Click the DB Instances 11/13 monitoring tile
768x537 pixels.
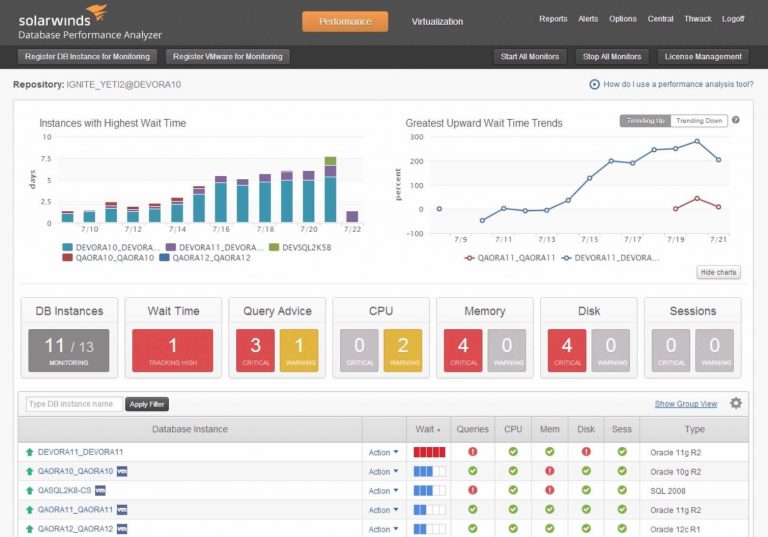point(69,350)
